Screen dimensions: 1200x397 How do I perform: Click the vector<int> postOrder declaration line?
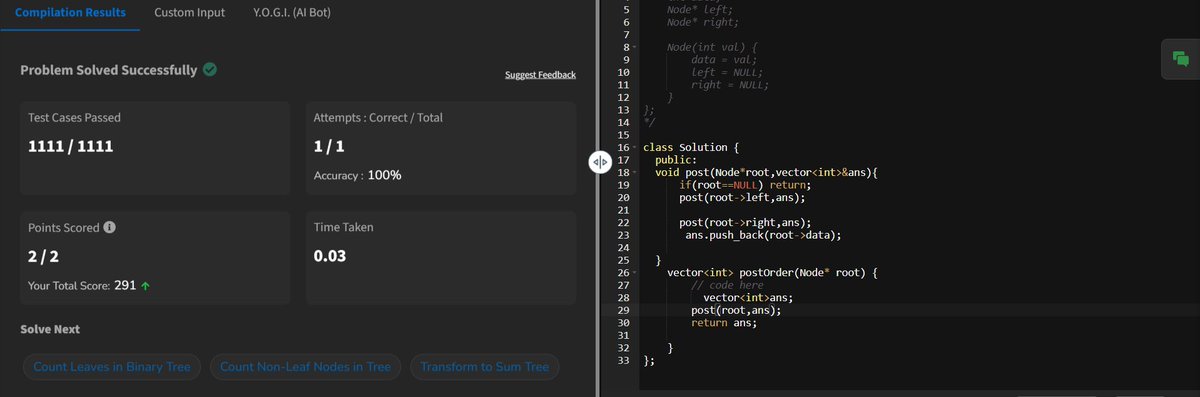coord(772,272)
